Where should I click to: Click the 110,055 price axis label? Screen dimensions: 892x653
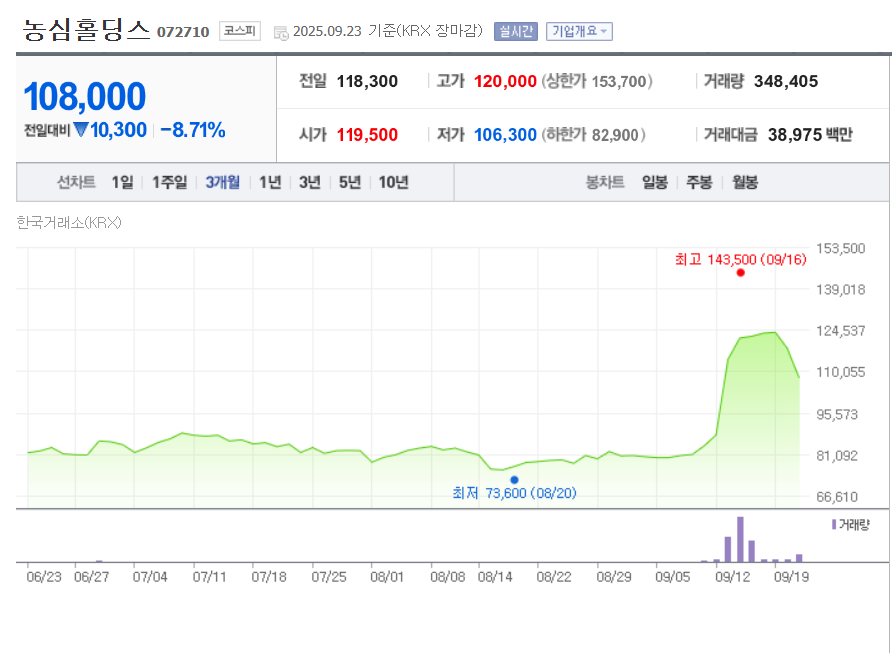pyautogui.click(x=841, y=372)
